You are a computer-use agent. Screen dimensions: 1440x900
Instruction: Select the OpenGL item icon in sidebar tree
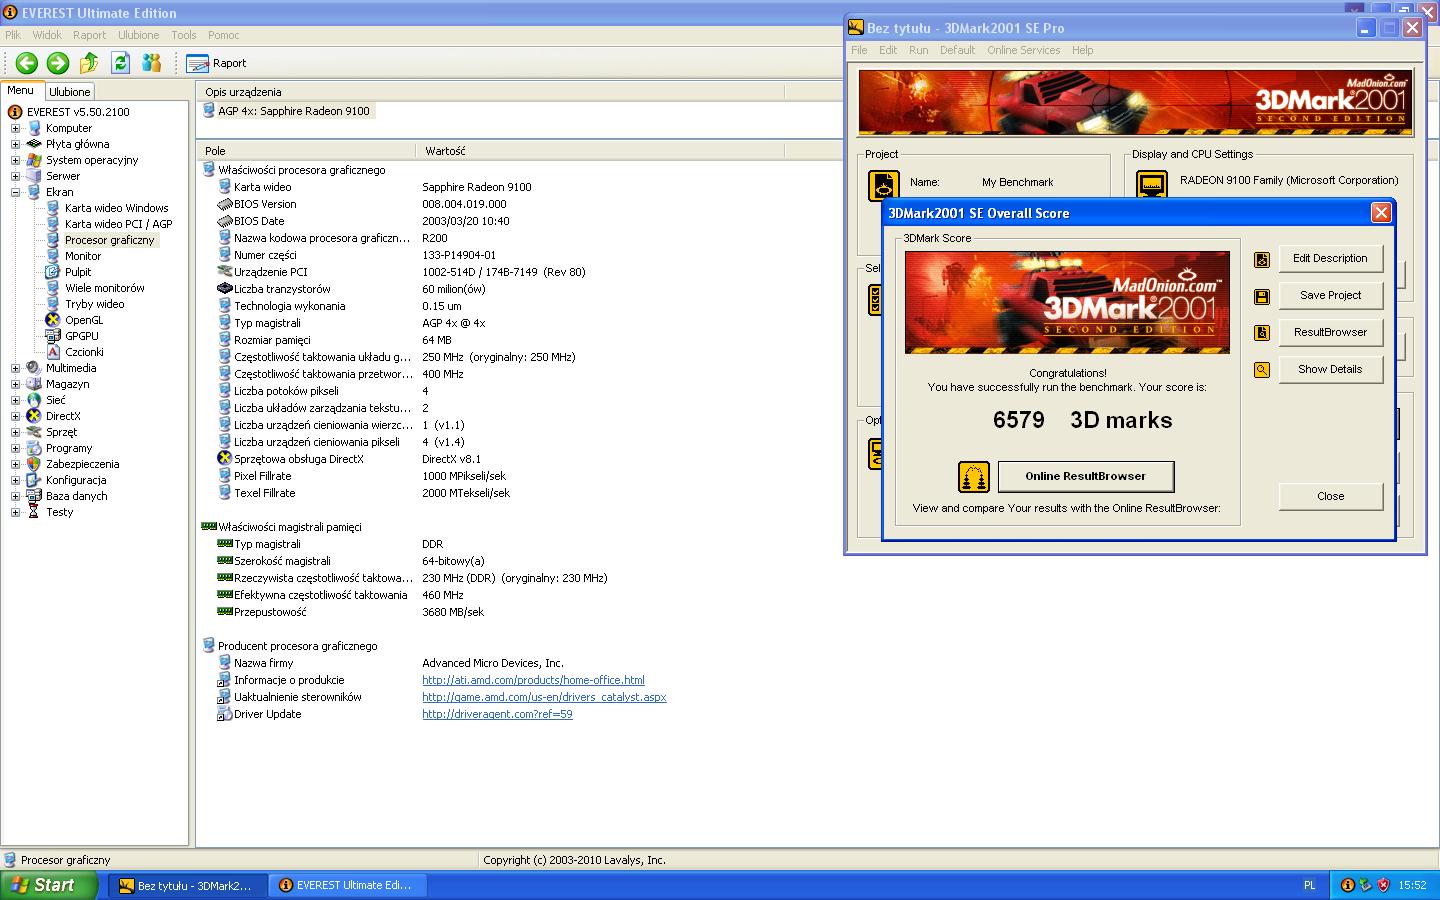55,320
